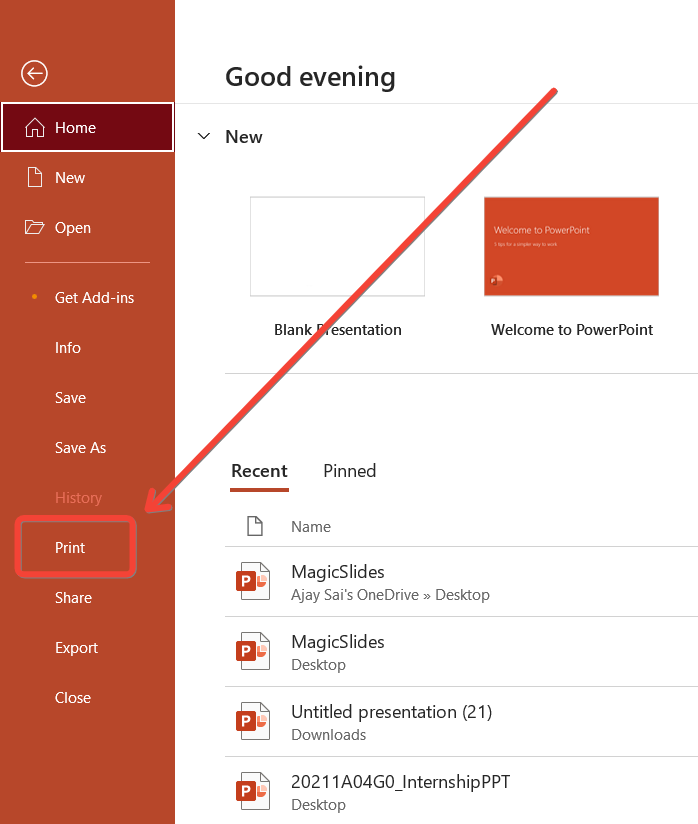Open Untitled presentation (21)
This screenshot has width=698, height=824.
pyautogui.click(x=461, y=722)
